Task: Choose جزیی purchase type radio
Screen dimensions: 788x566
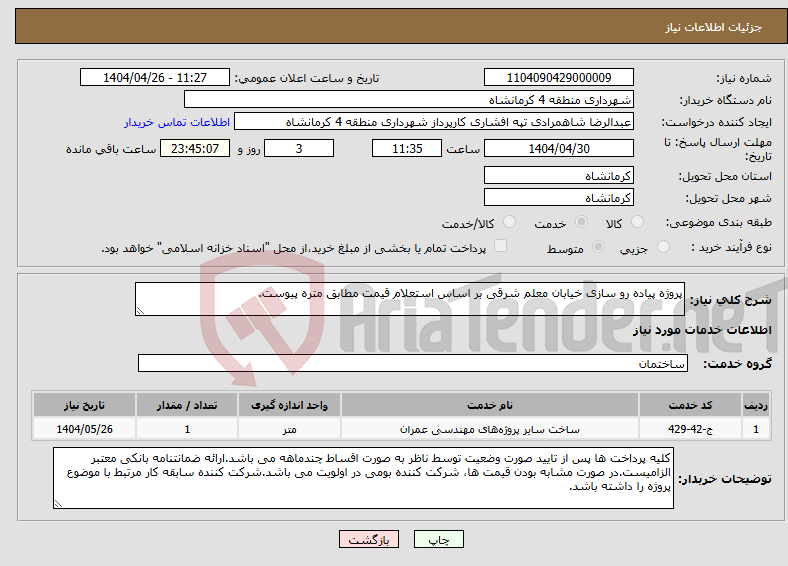Action: pyautogui.click(x=663, y=246)
